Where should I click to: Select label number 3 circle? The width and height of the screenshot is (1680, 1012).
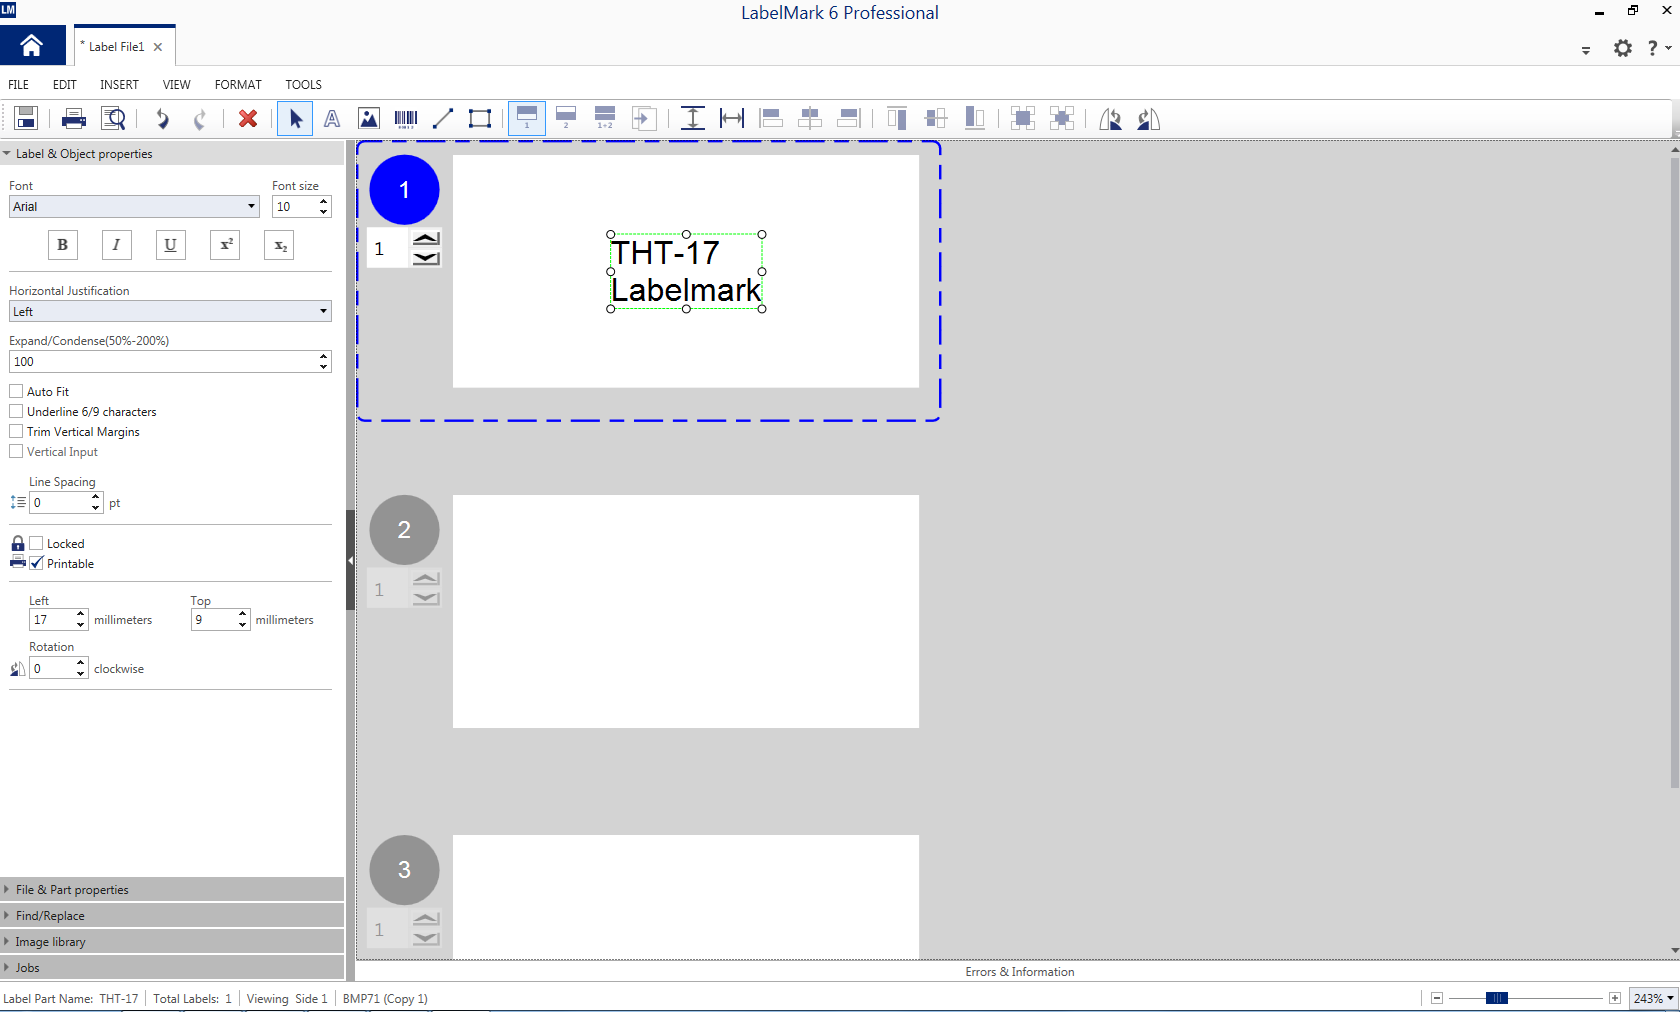(x=404, y=870)
